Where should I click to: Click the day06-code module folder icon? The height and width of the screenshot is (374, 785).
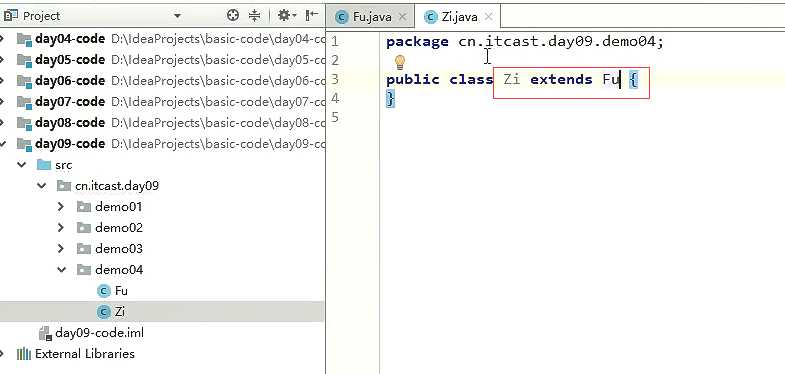(25, 81)
